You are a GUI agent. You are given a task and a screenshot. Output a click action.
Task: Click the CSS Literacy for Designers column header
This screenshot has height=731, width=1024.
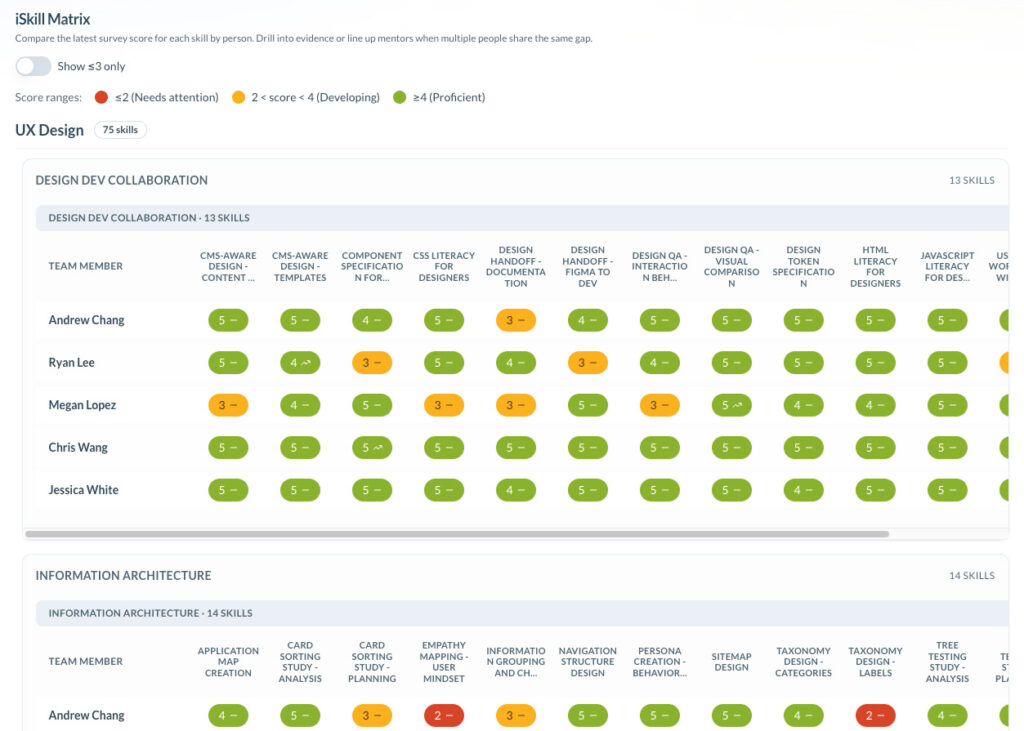coord(444,267)
